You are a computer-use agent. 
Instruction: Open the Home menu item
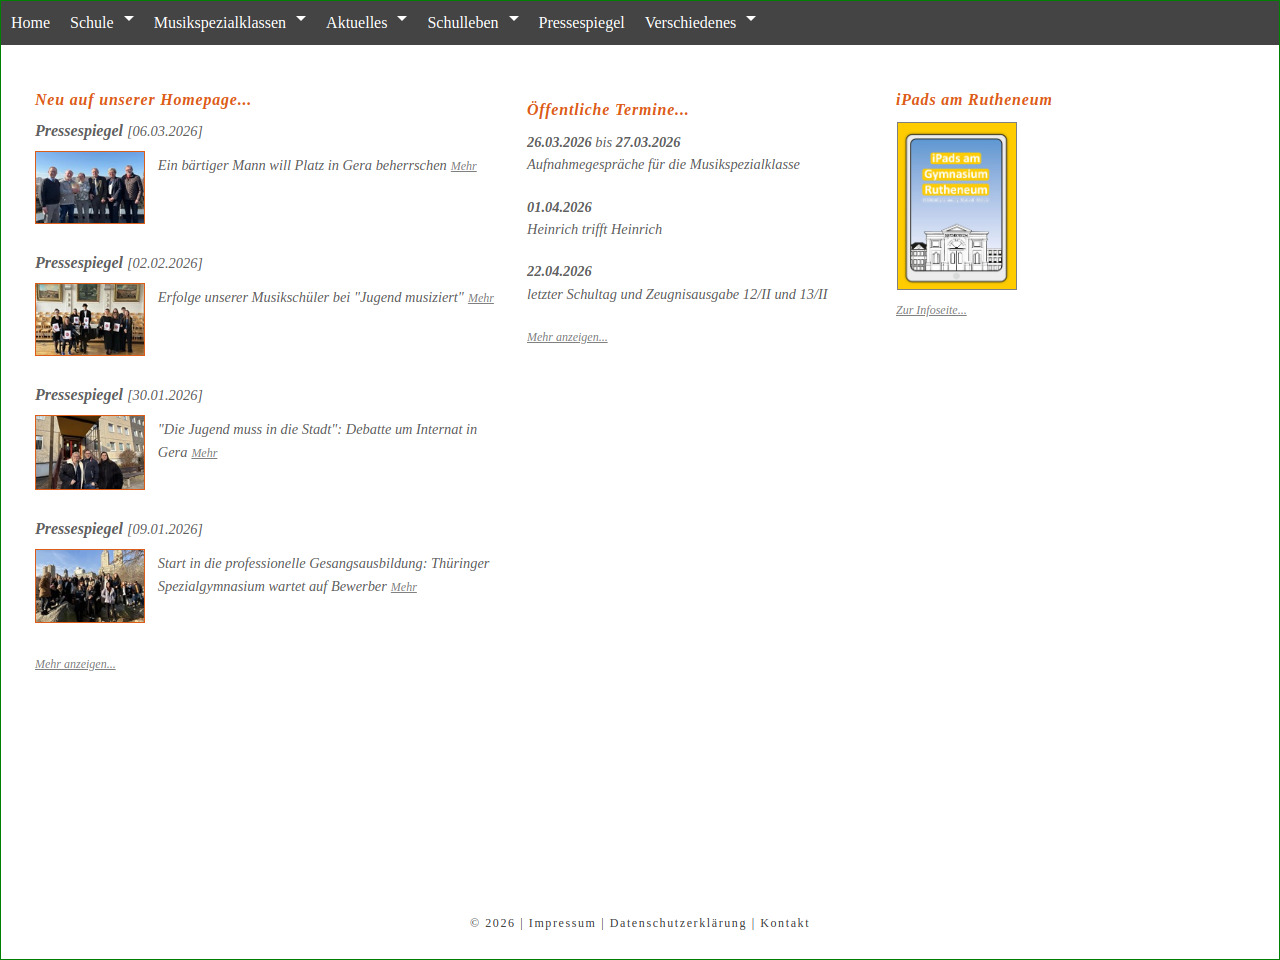coord(30,22)
